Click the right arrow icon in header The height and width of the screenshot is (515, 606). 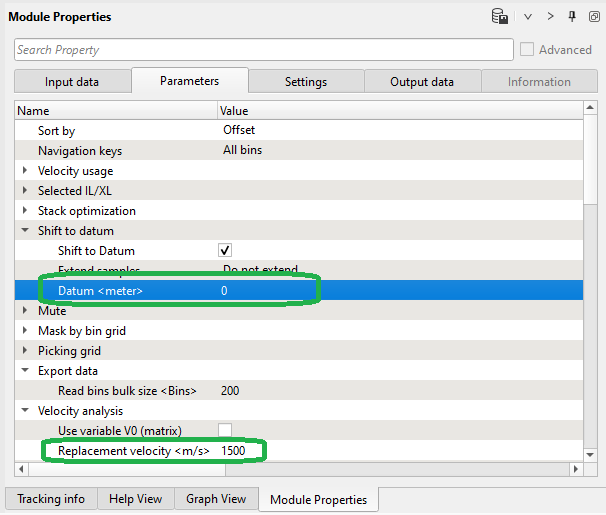click(x=550, y=16)
